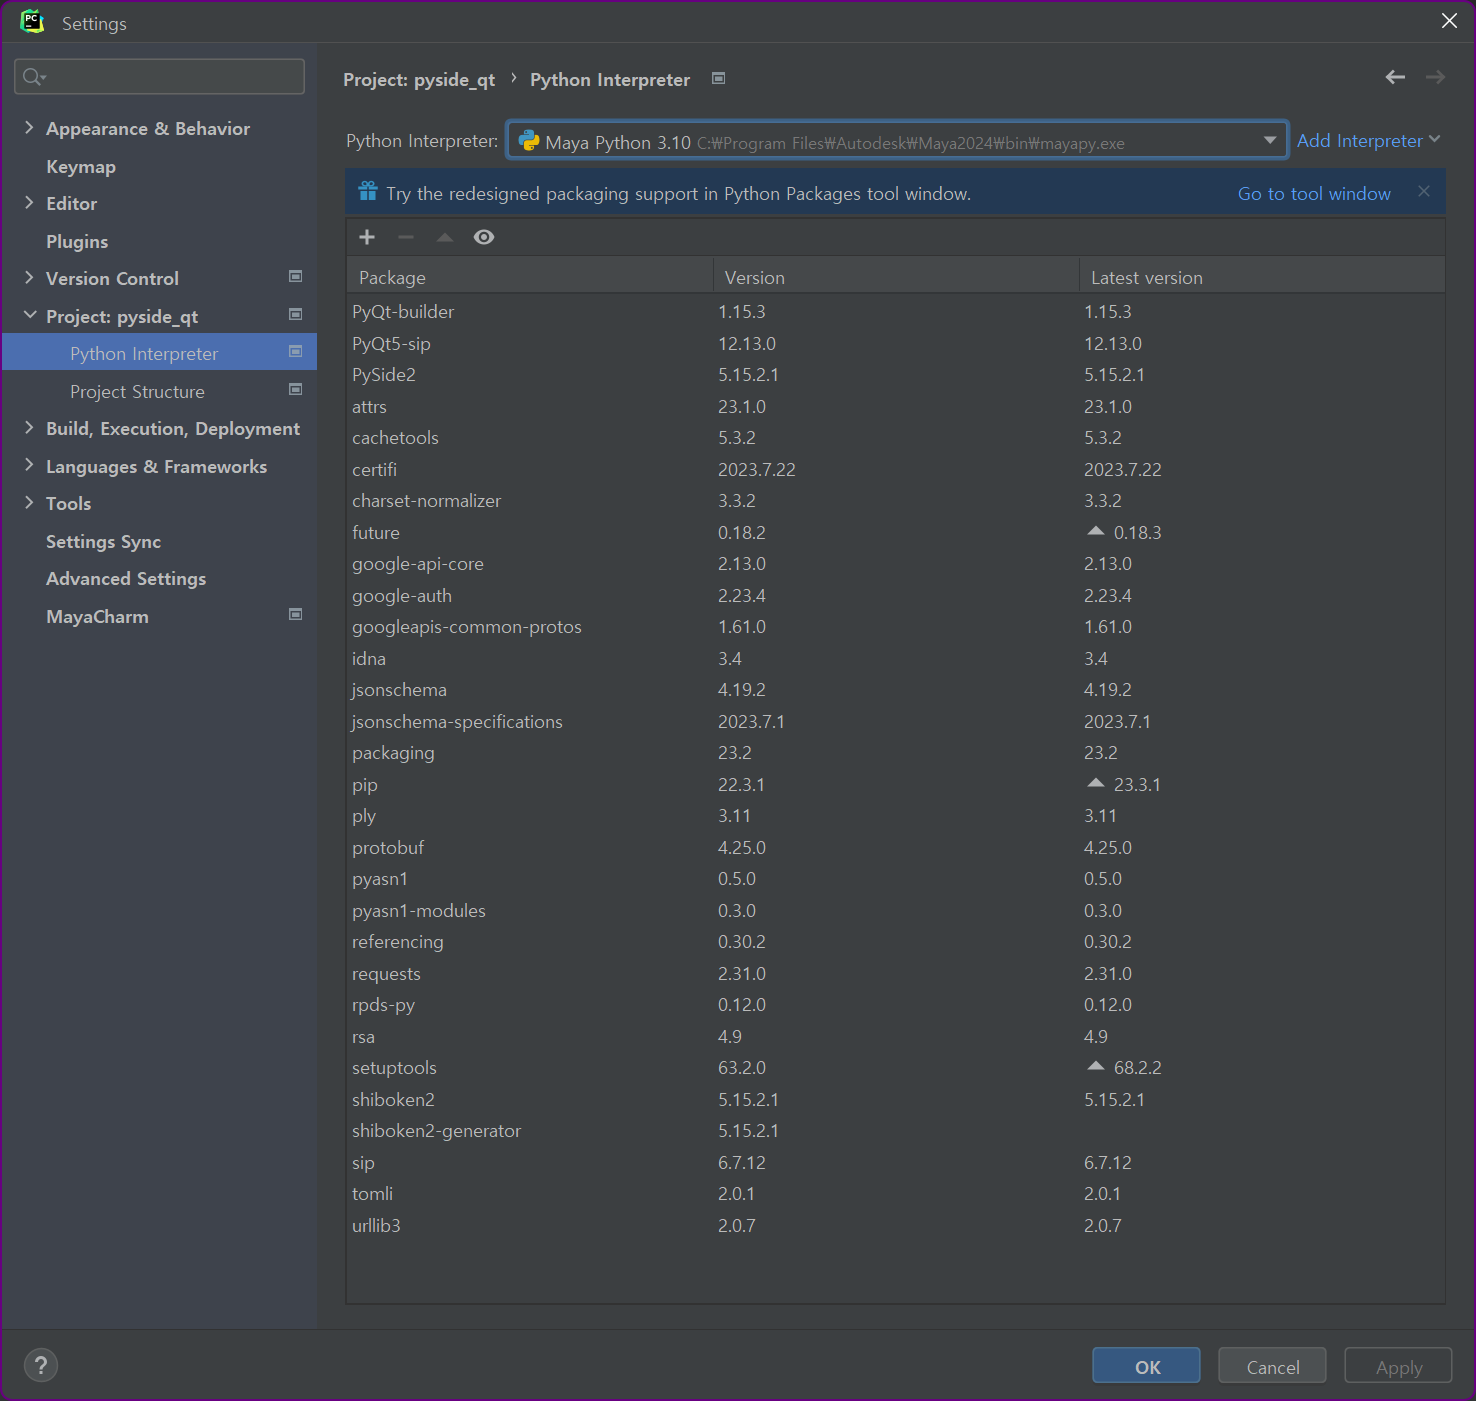Open the Python Interpreter dropdown
Image resolution: width=1476 pixels, height=1401 pixels.
[897, 141]
